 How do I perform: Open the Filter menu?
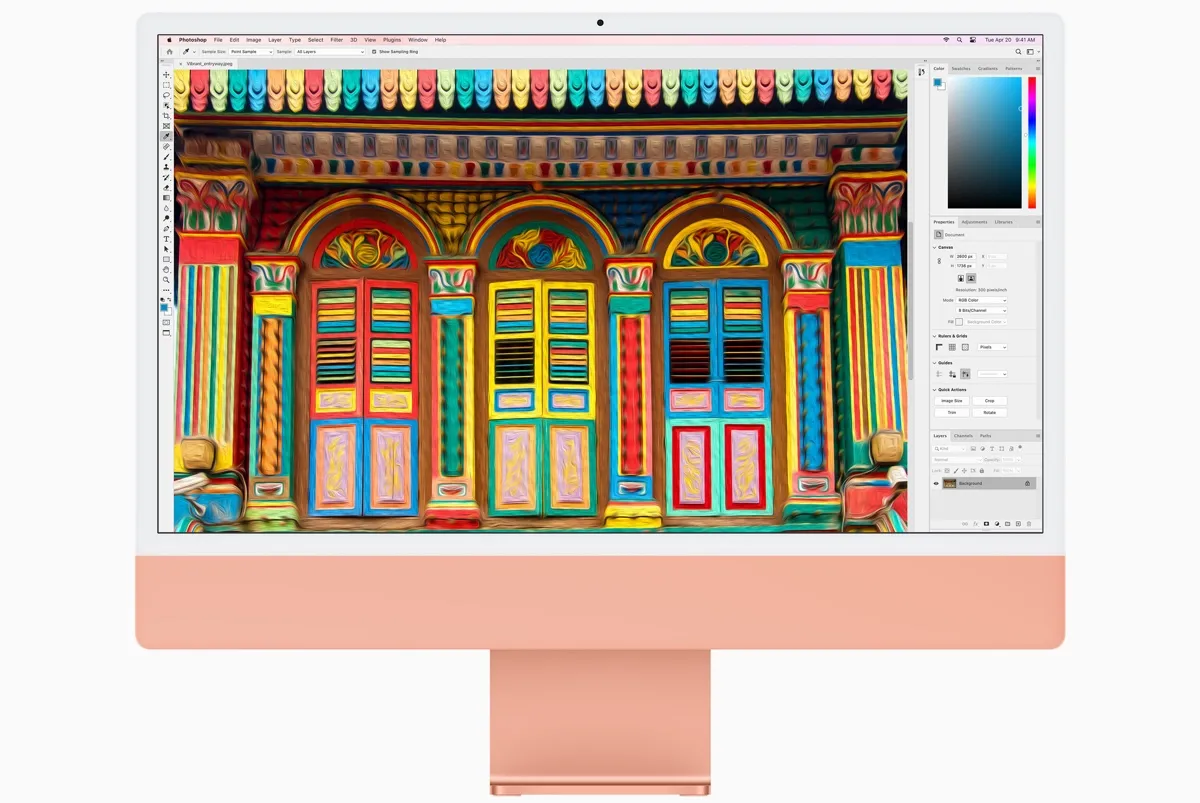(x=336, y=40)
